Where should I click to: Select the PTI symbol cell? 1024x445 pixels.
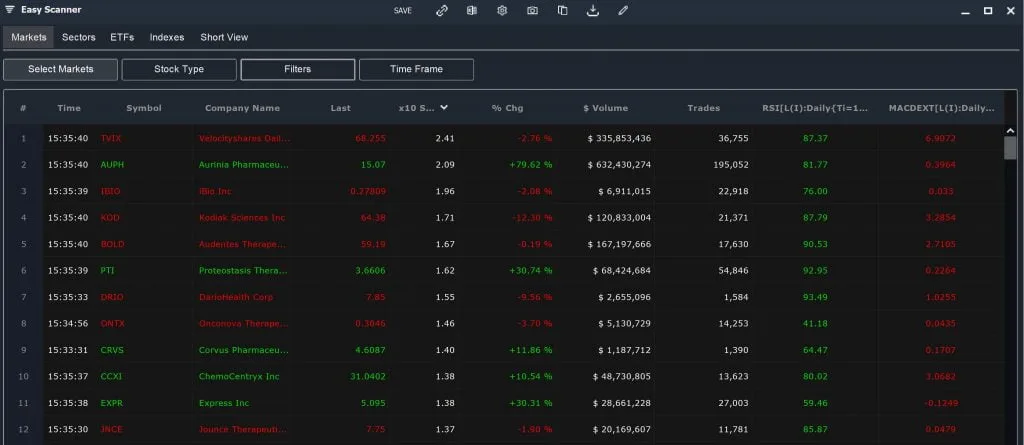pyautogui.click(x=108, y=271)
